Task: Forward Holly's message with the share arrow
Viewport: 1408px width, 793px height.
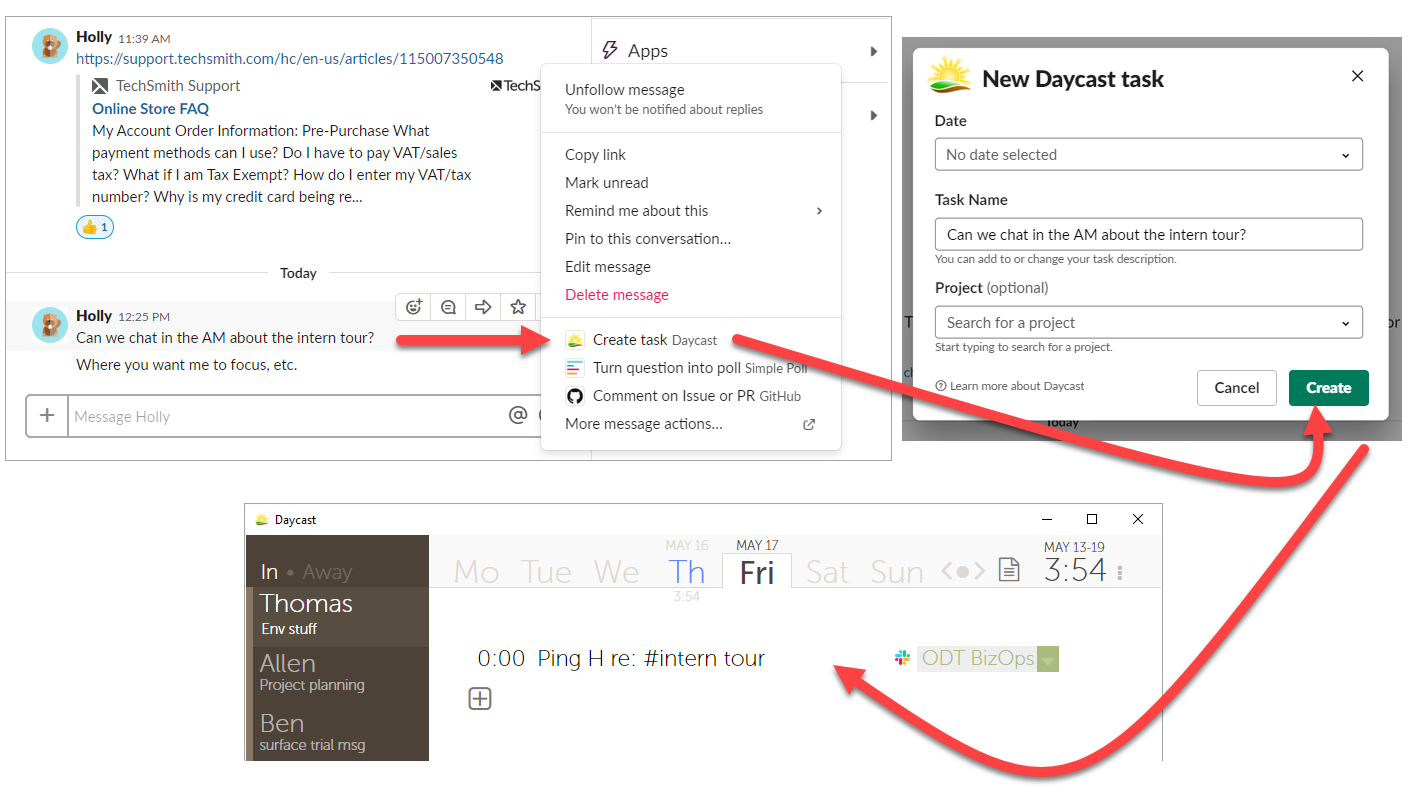Action: click(x=482, y=306)
